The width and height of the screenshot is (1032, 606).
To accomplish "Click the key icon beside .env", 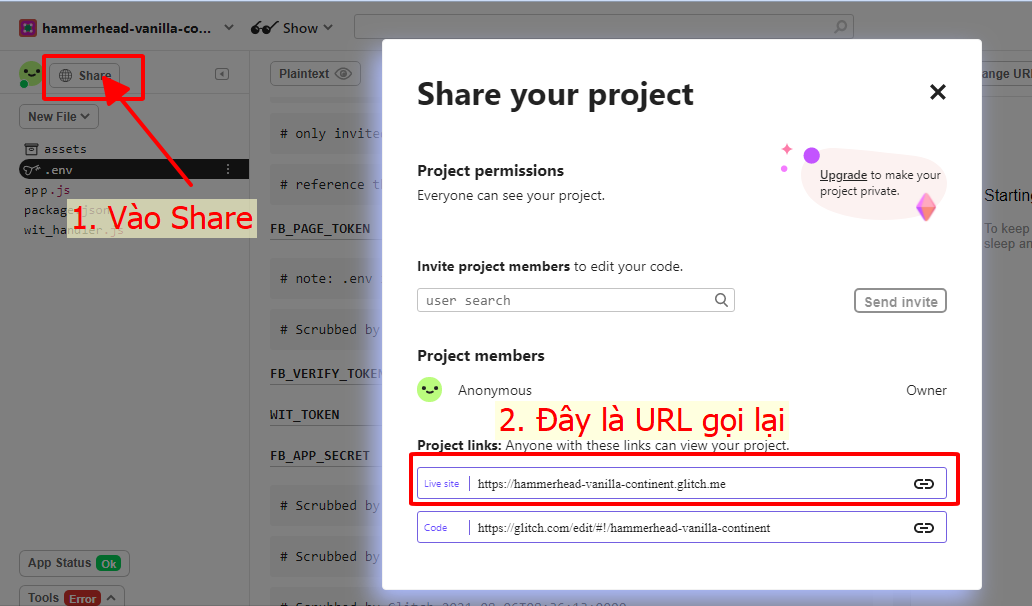I will tap(32, 170).
